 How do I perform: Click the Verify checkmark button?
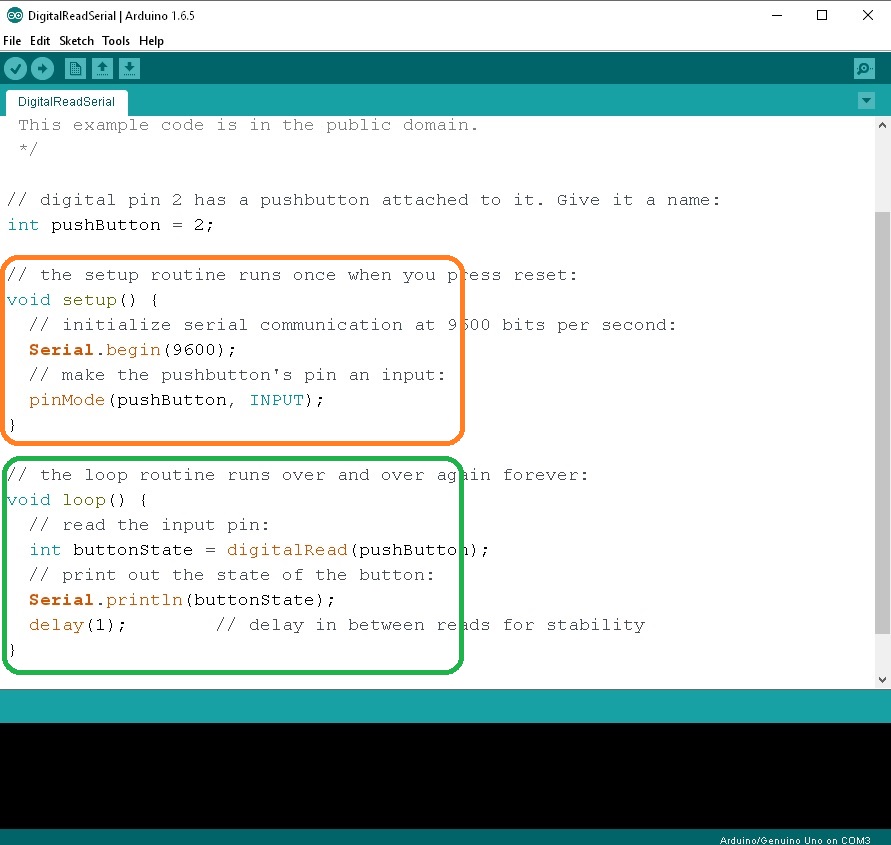(15, 69)
